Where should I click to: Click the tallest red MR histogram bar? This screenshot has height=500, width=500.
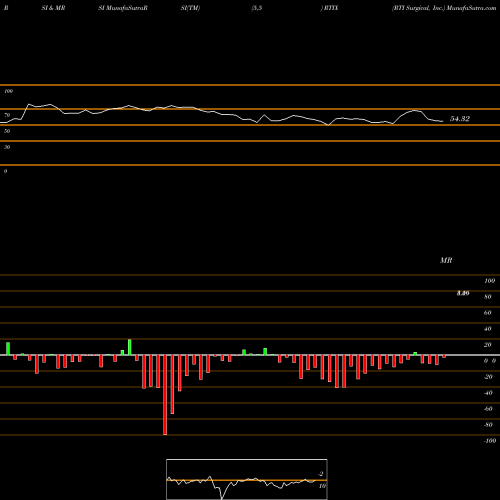(165, 395)
